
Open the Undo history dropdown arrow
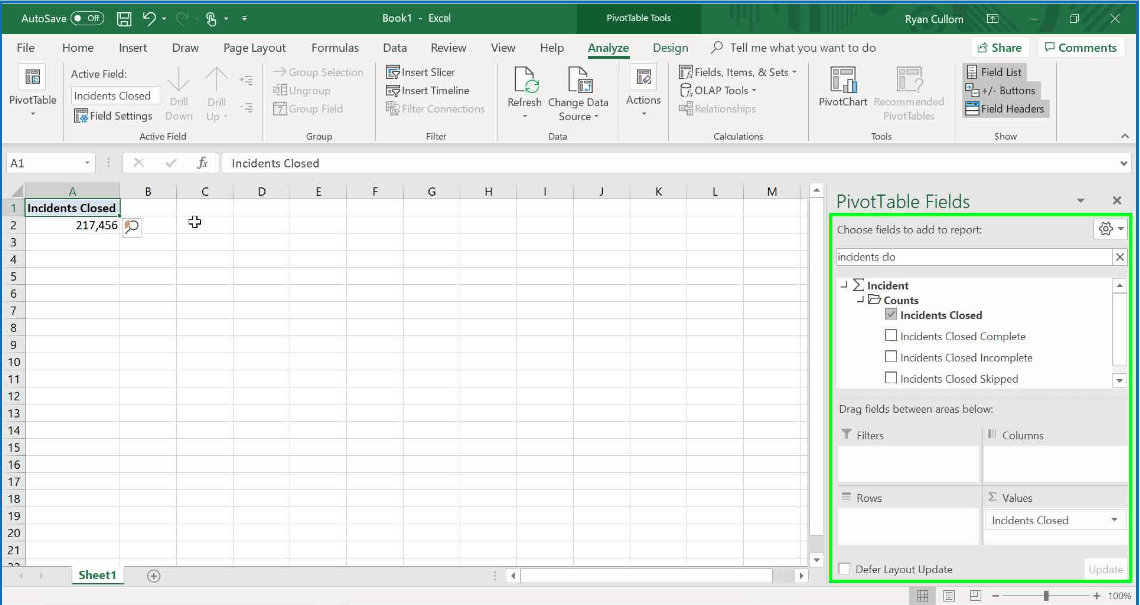(x=164, y=18)
